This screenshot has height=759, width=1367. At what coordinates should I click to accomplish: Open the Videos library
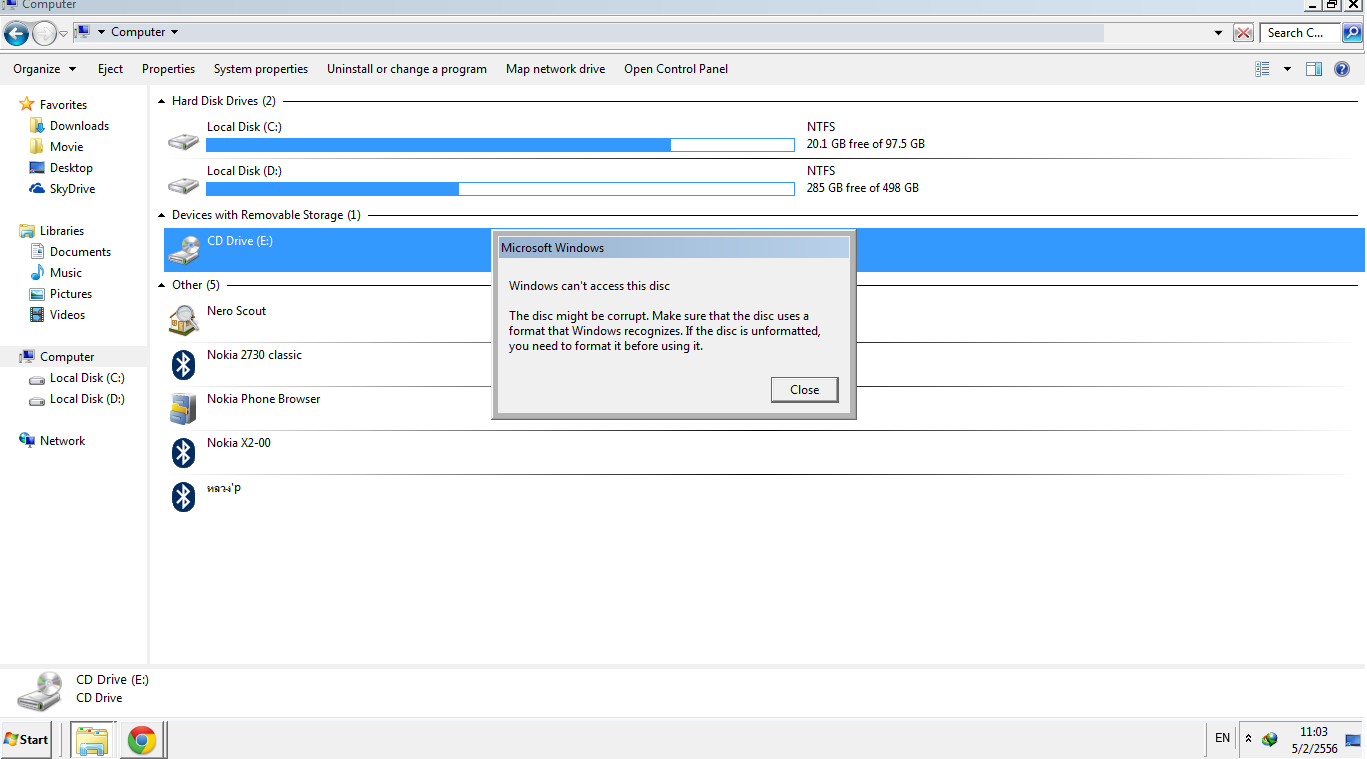click(x=67, y=315)
